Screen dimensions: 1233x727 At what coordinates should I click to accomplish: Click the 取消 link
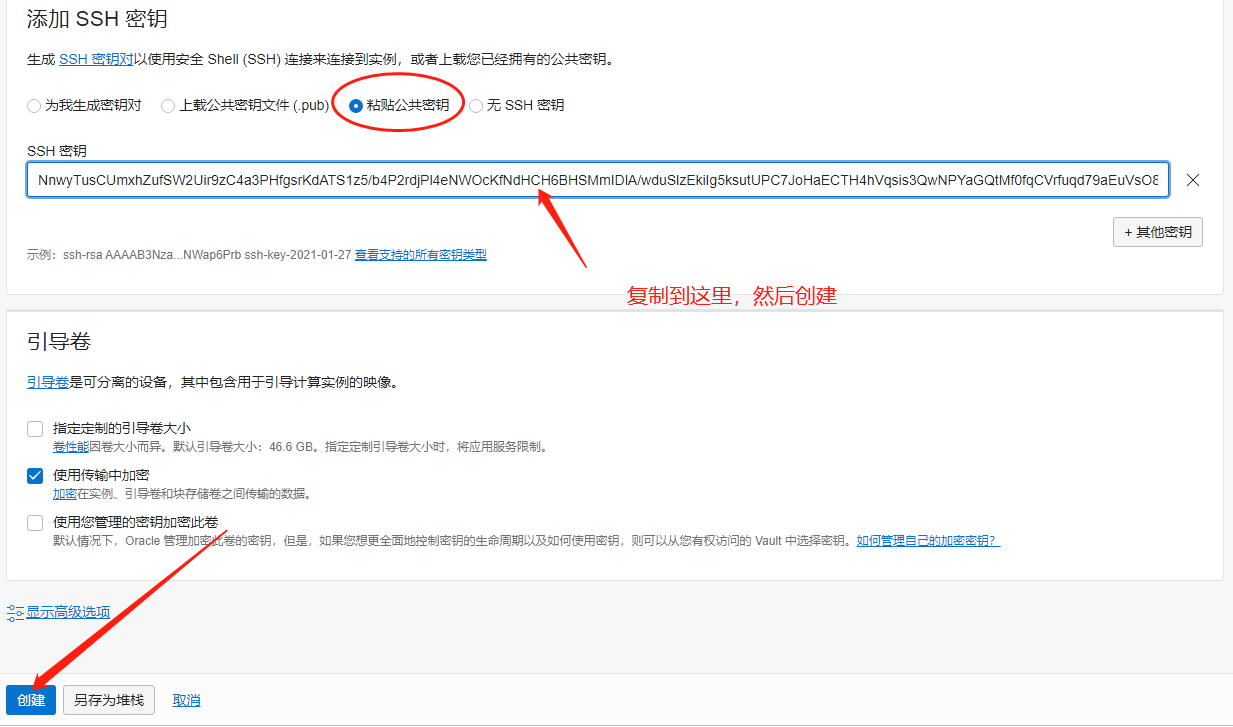pos(186,700)
